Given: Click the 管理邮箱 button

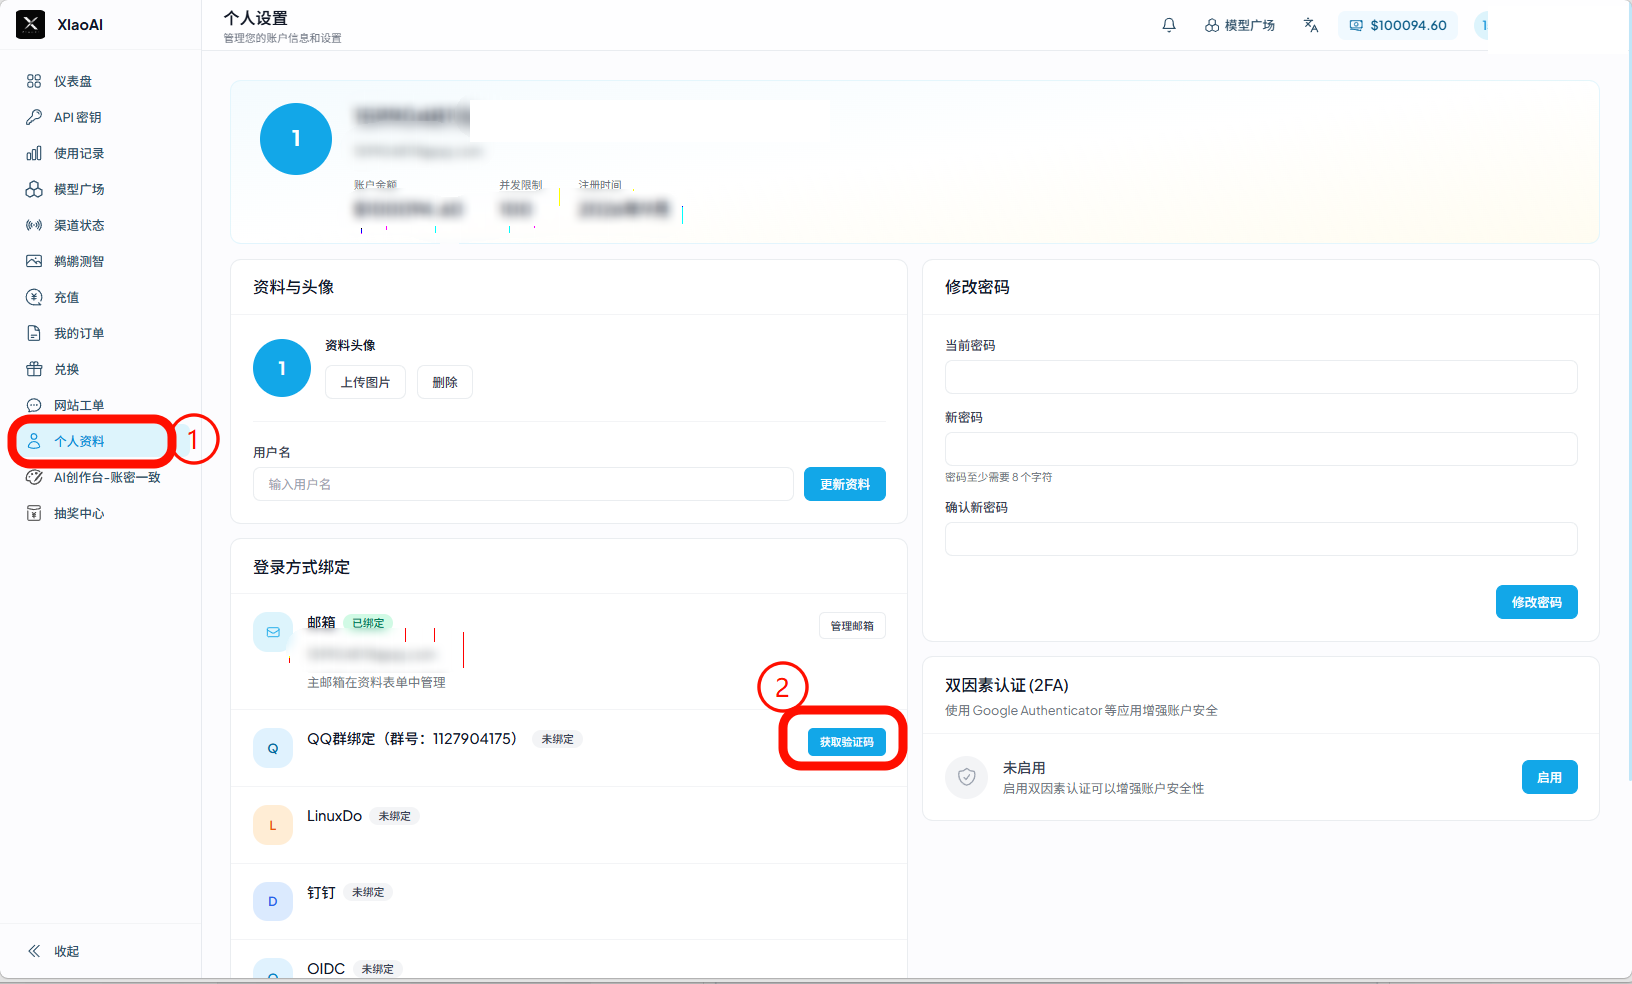Looking at the screenshot, I should [852, 626].
